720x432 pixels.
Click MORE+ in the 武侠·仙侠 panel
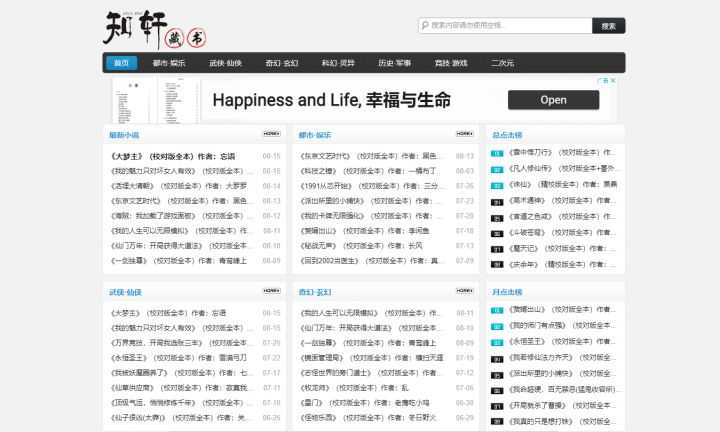coord(271,291)
